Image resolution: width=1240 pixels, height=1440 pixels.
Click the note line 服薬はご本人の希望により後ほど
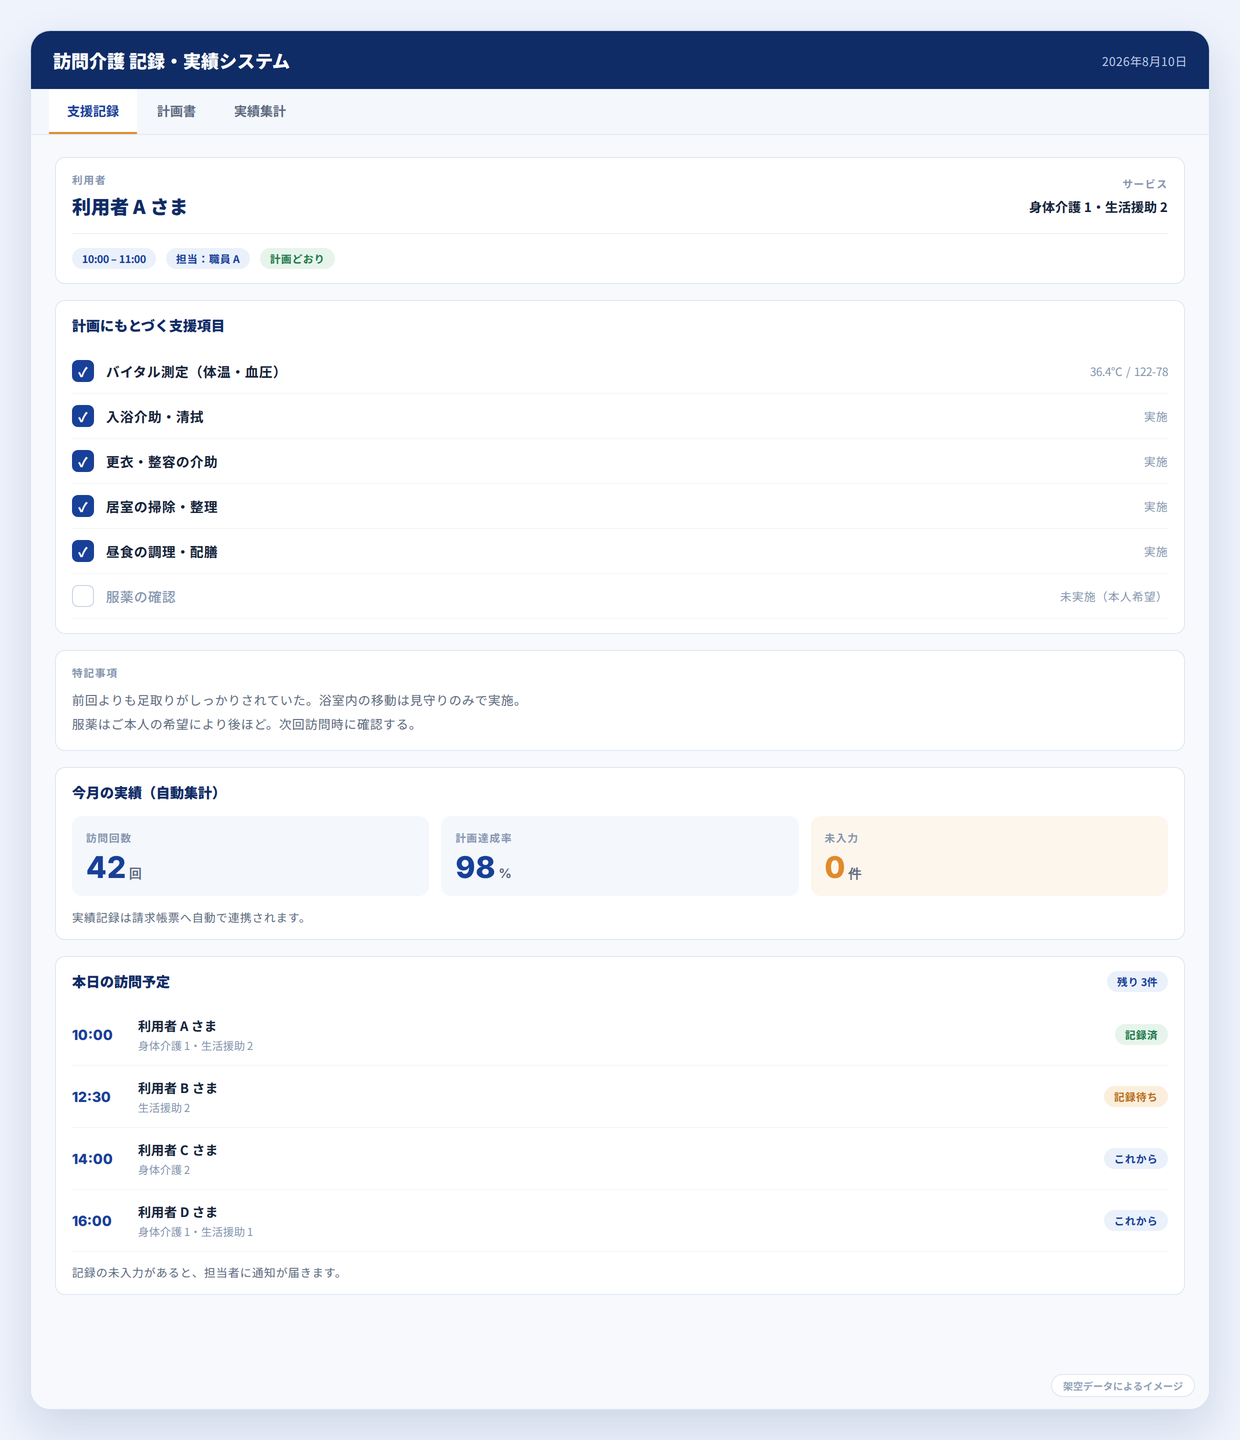(244, 724)
